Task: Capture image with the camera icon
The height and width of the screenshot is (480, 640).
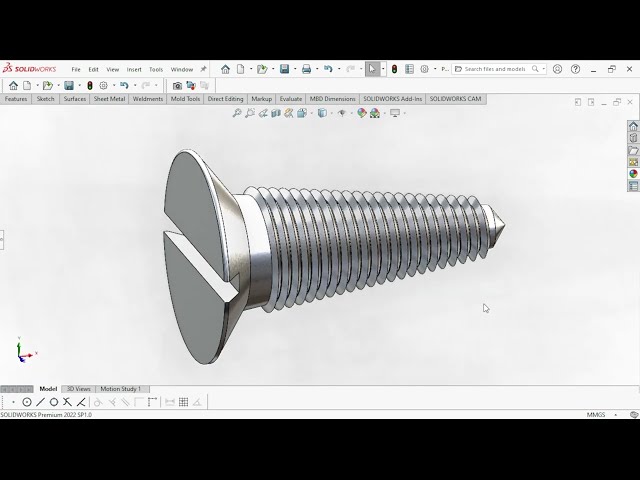Action: [x=177, y=86]
